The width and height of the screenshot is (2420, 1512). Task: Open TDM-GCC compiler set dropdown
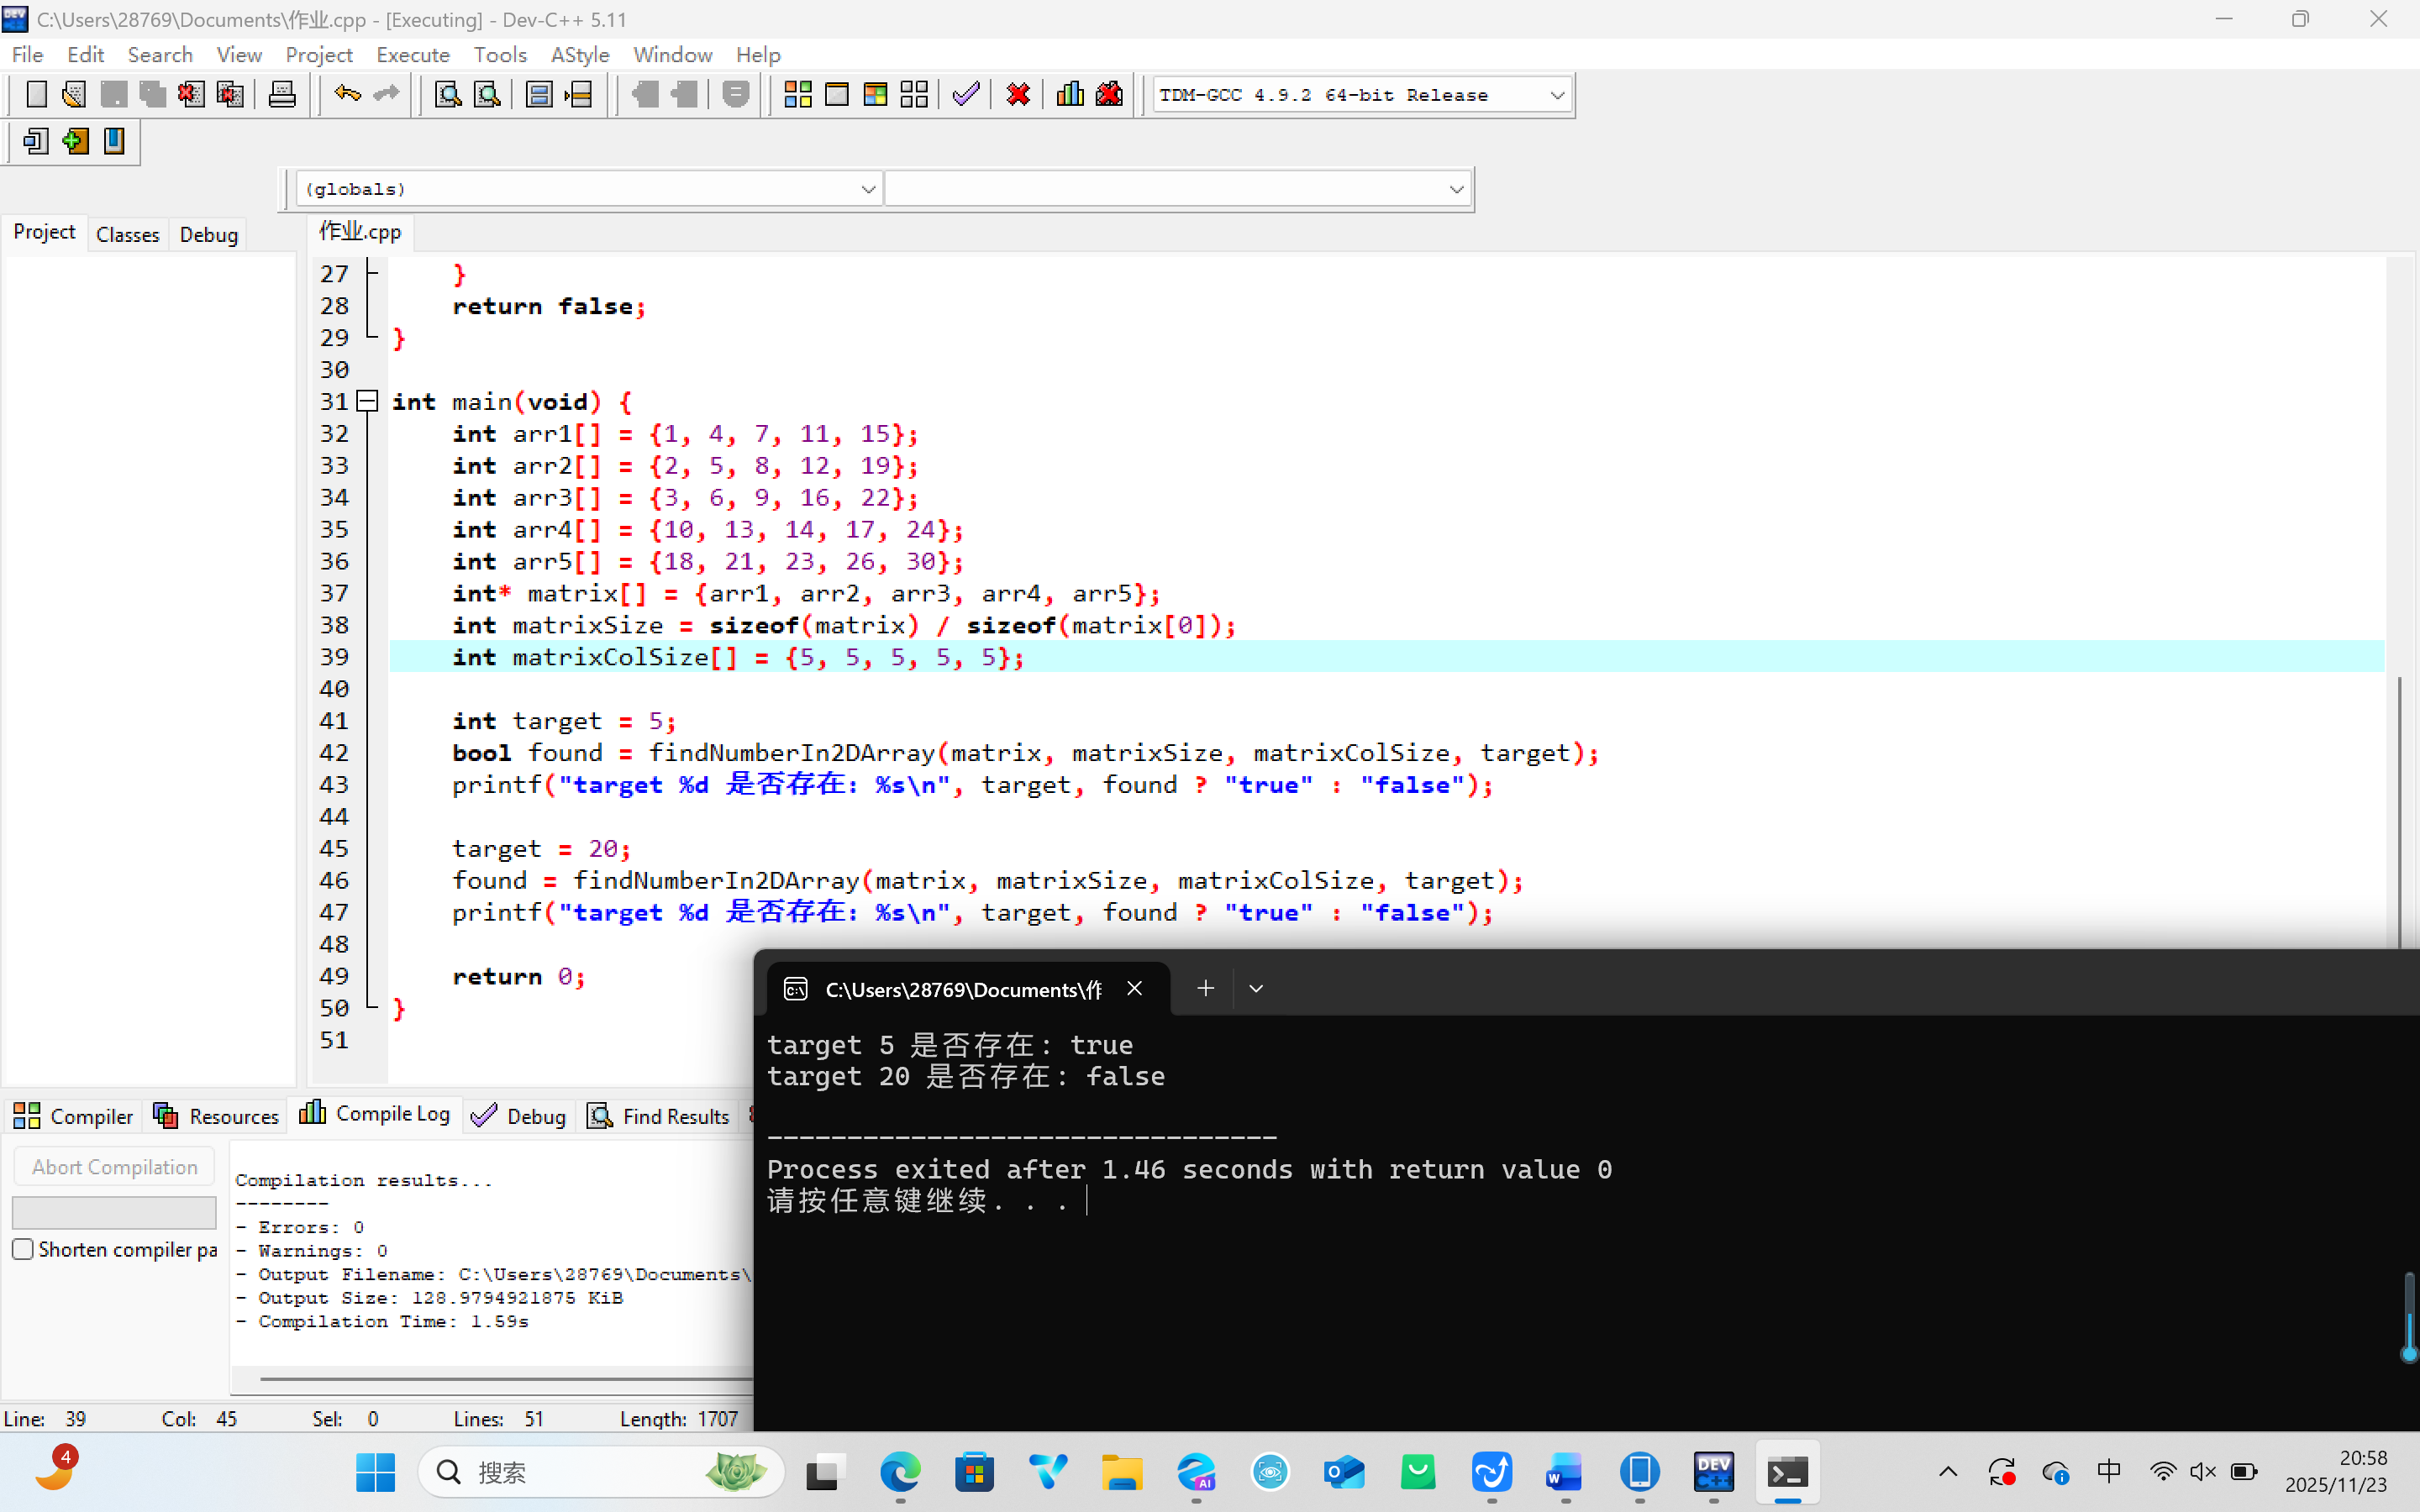(x=1556, y=95)
